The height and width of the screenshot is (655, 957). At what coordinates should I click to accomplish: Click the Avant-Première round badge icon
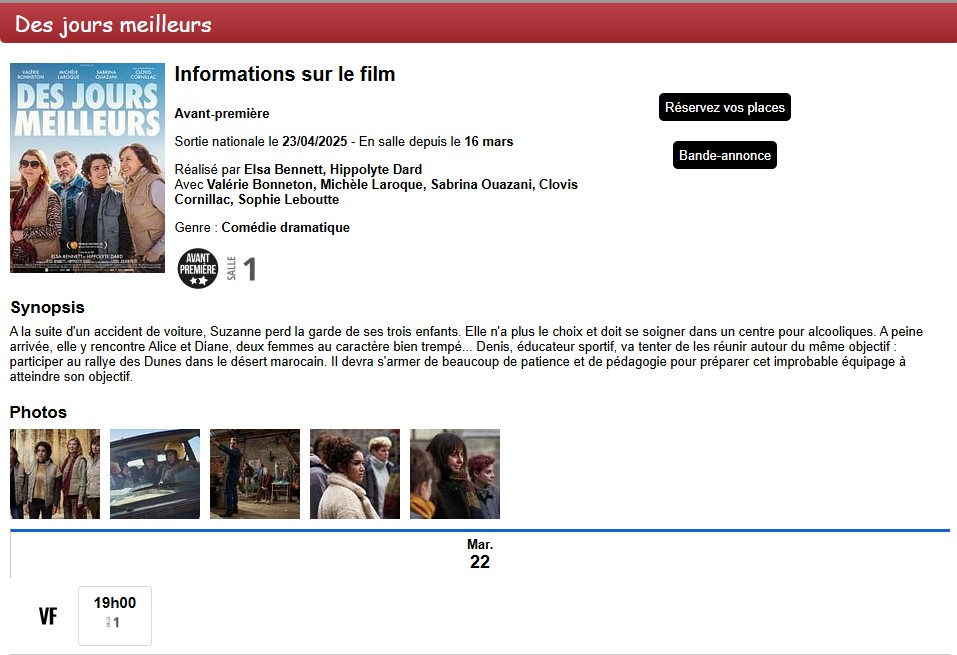pyautogui.click(x=198, y=269)
